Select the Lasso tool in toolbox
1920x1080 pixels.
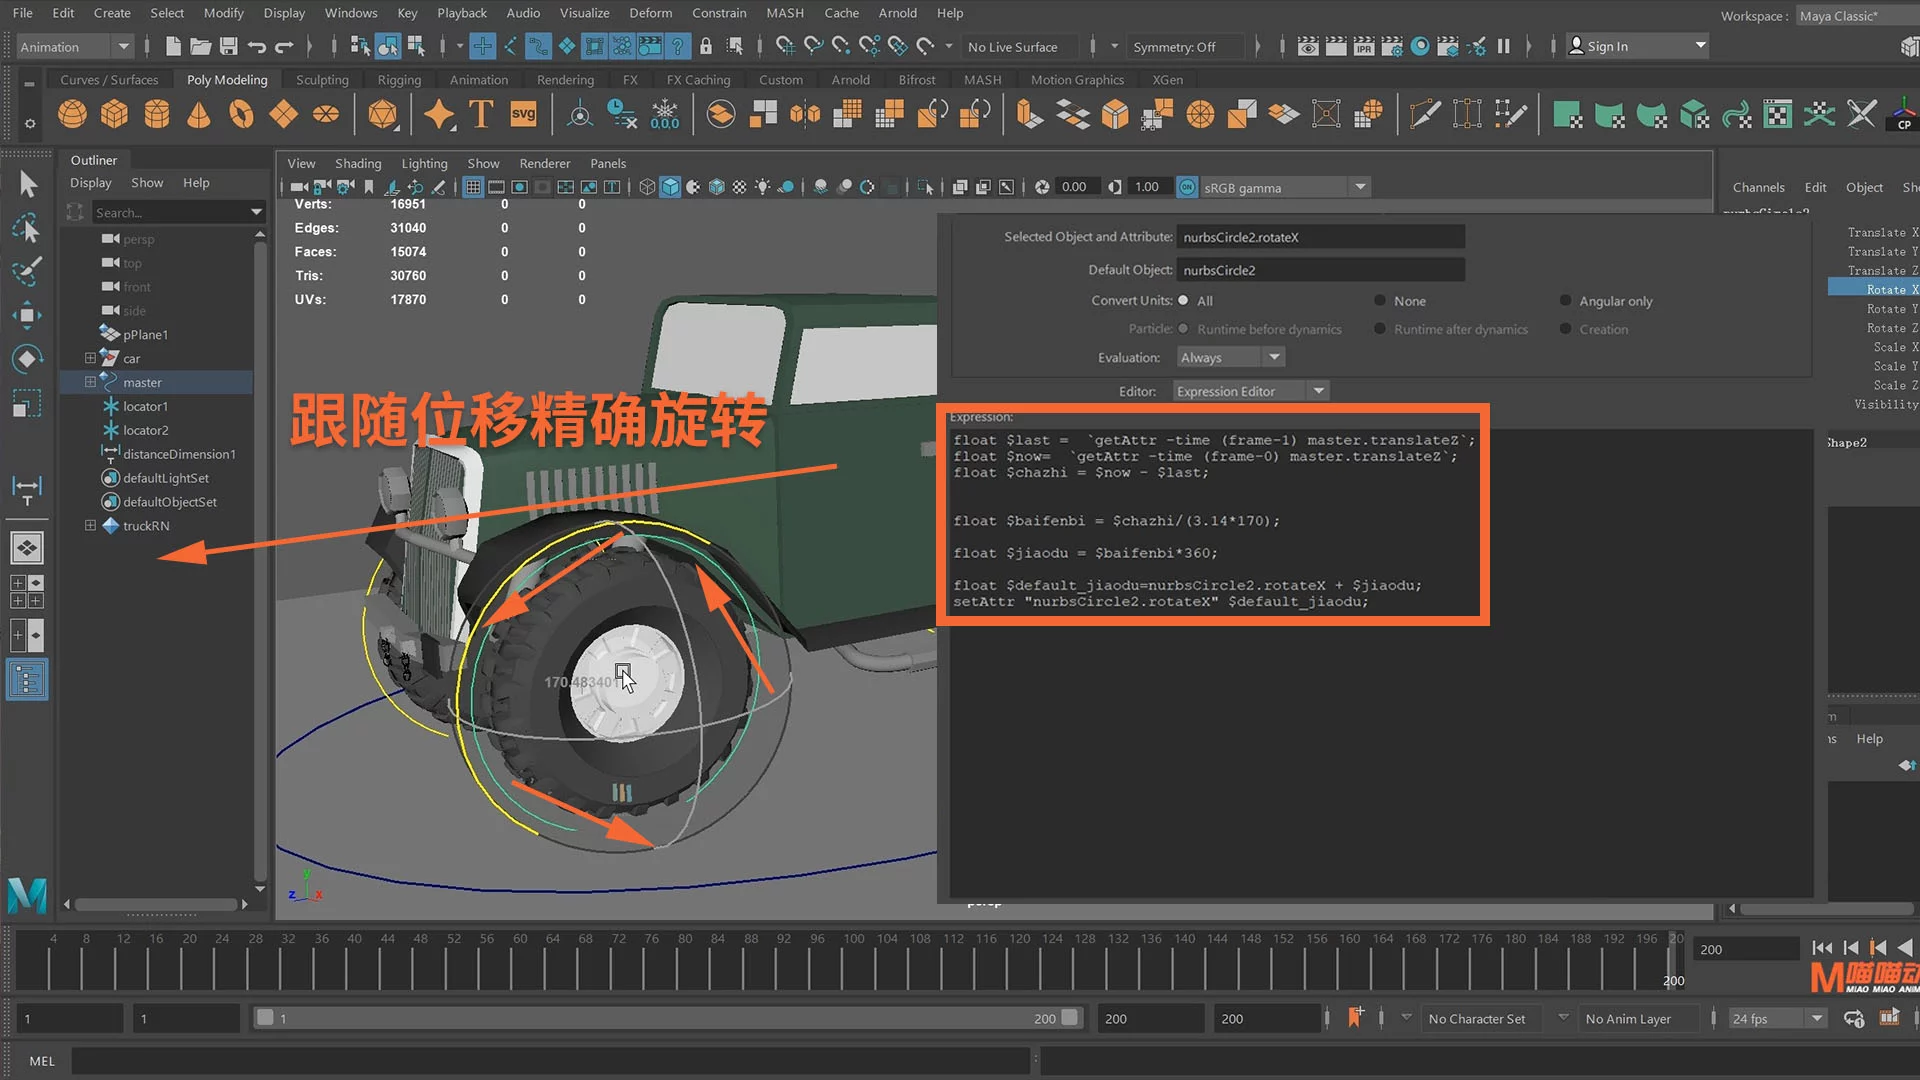point(27,228)
